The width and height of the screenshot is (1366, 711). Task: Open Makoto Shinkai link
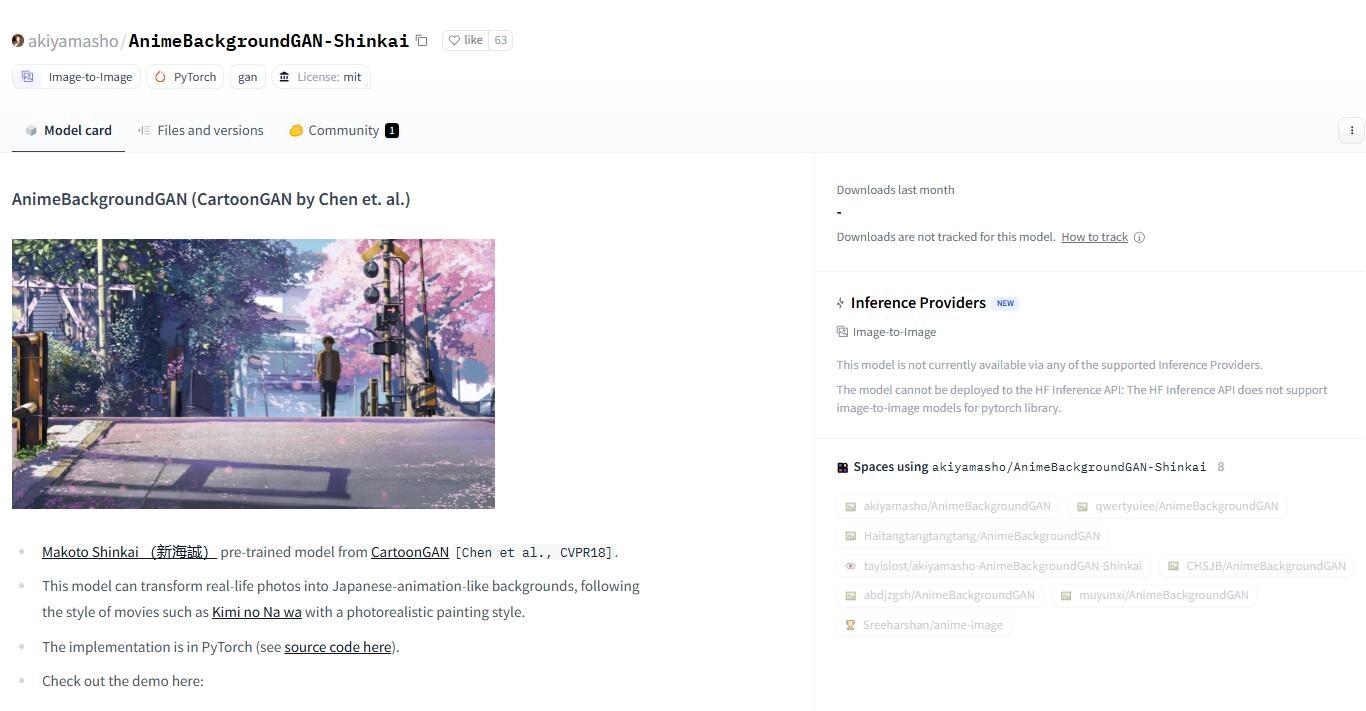coord(129,552)
